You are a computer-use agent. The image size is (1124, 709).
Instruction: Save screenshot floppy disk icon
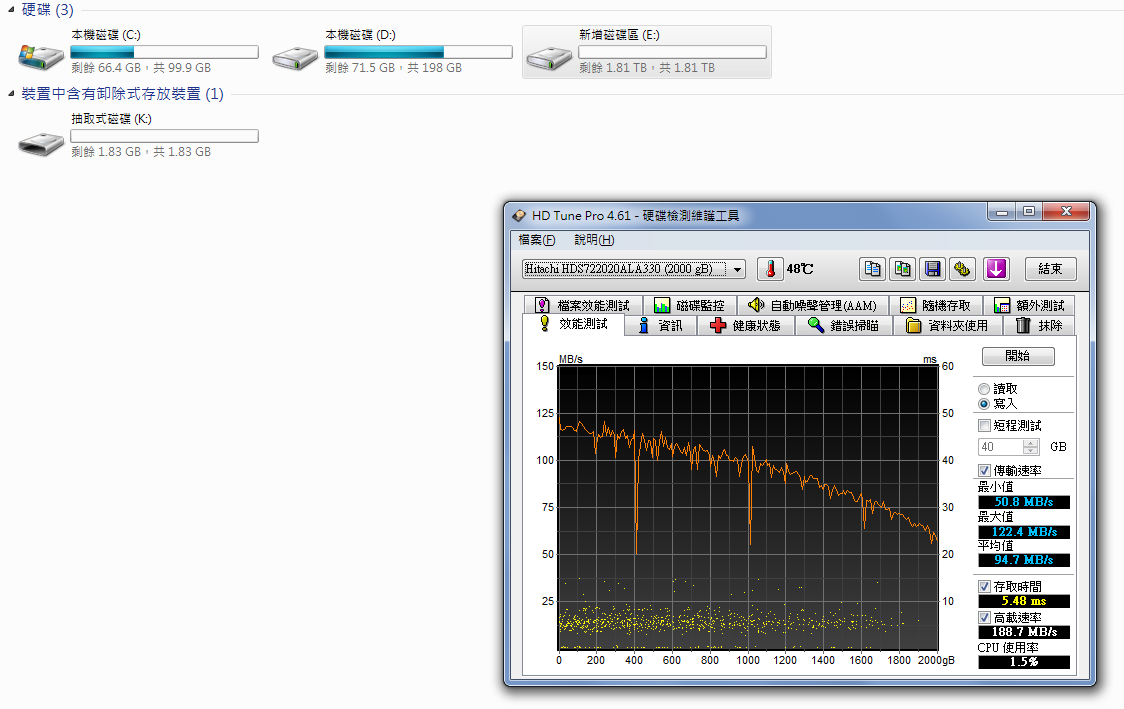click(x=933, y=269)
